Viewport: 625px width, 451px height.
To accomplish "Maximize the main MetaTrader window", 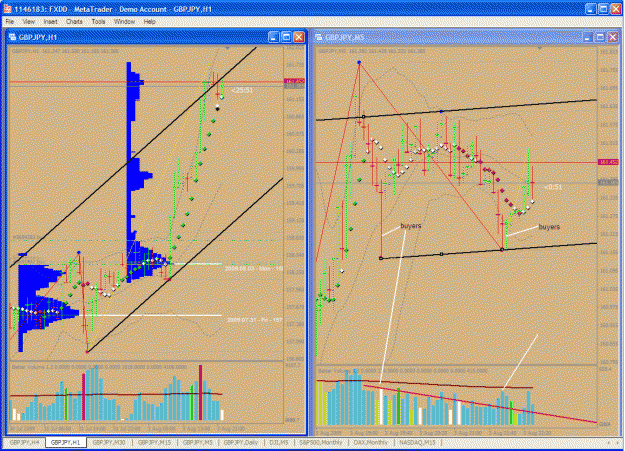I will click(603, 9).
